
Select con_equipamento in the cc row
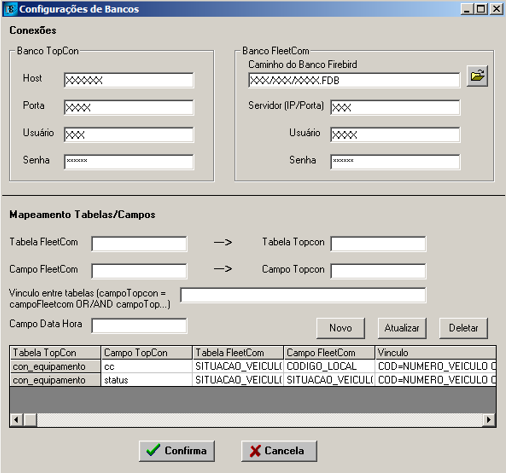(55, 367)
